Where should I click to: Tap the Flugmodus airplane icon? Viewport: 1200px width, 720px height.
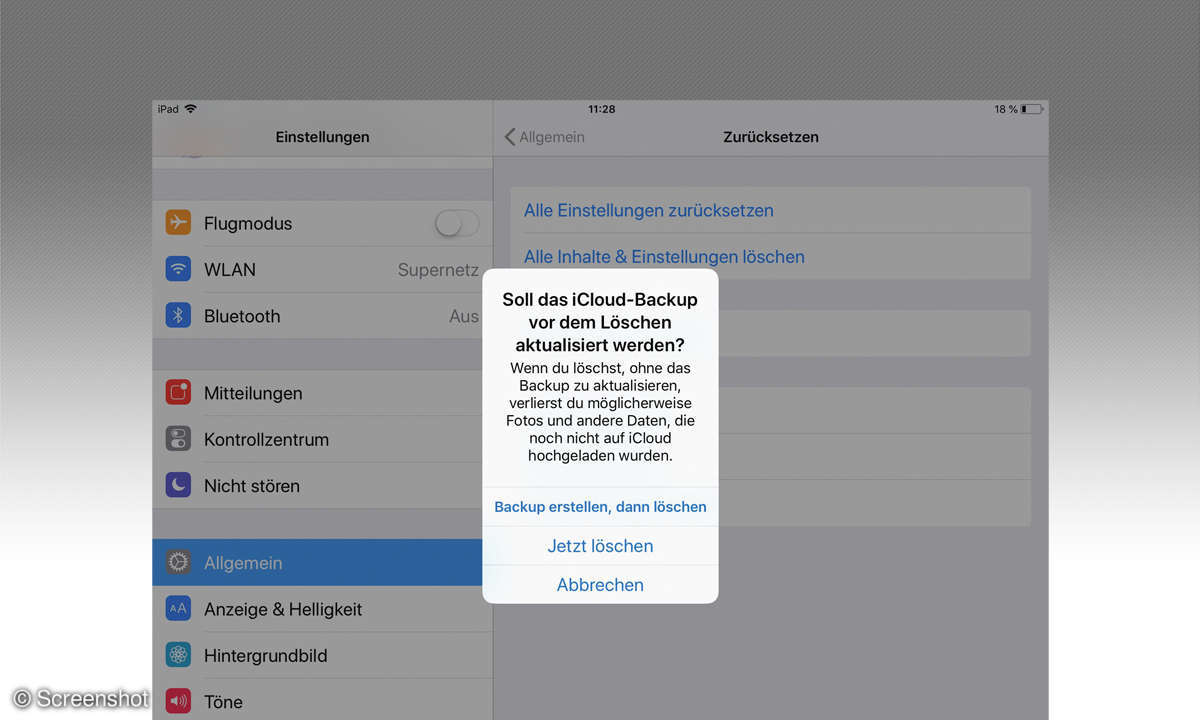point(178,223)
